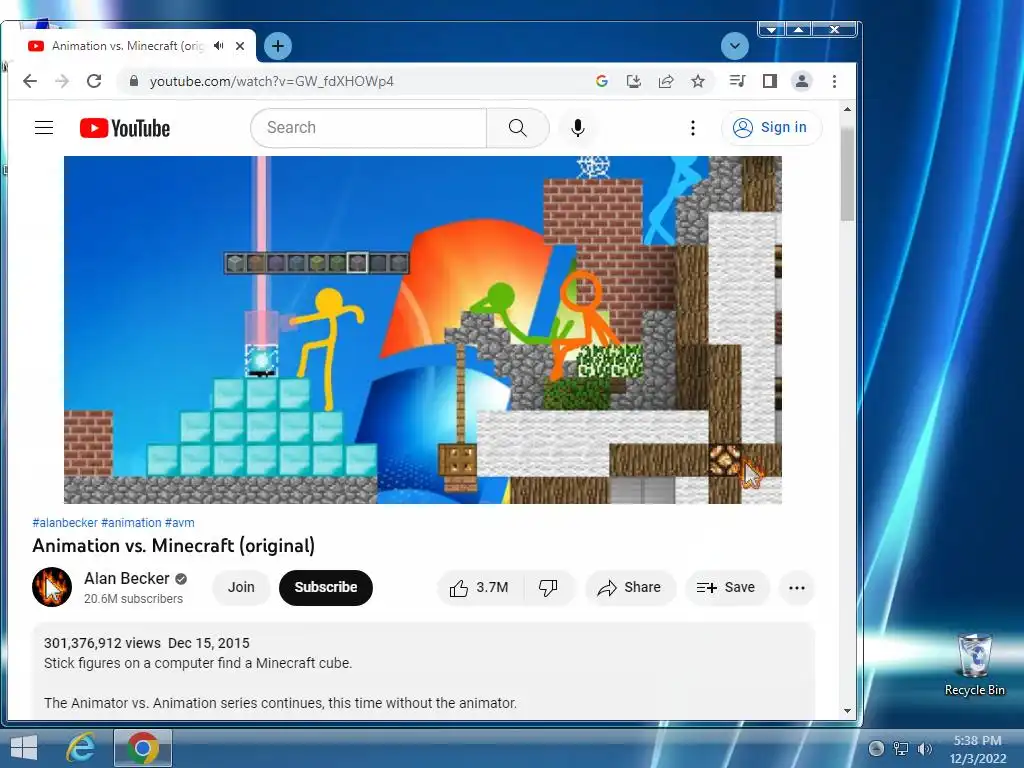Dislike the video with the thumbs down

(548, 587)
